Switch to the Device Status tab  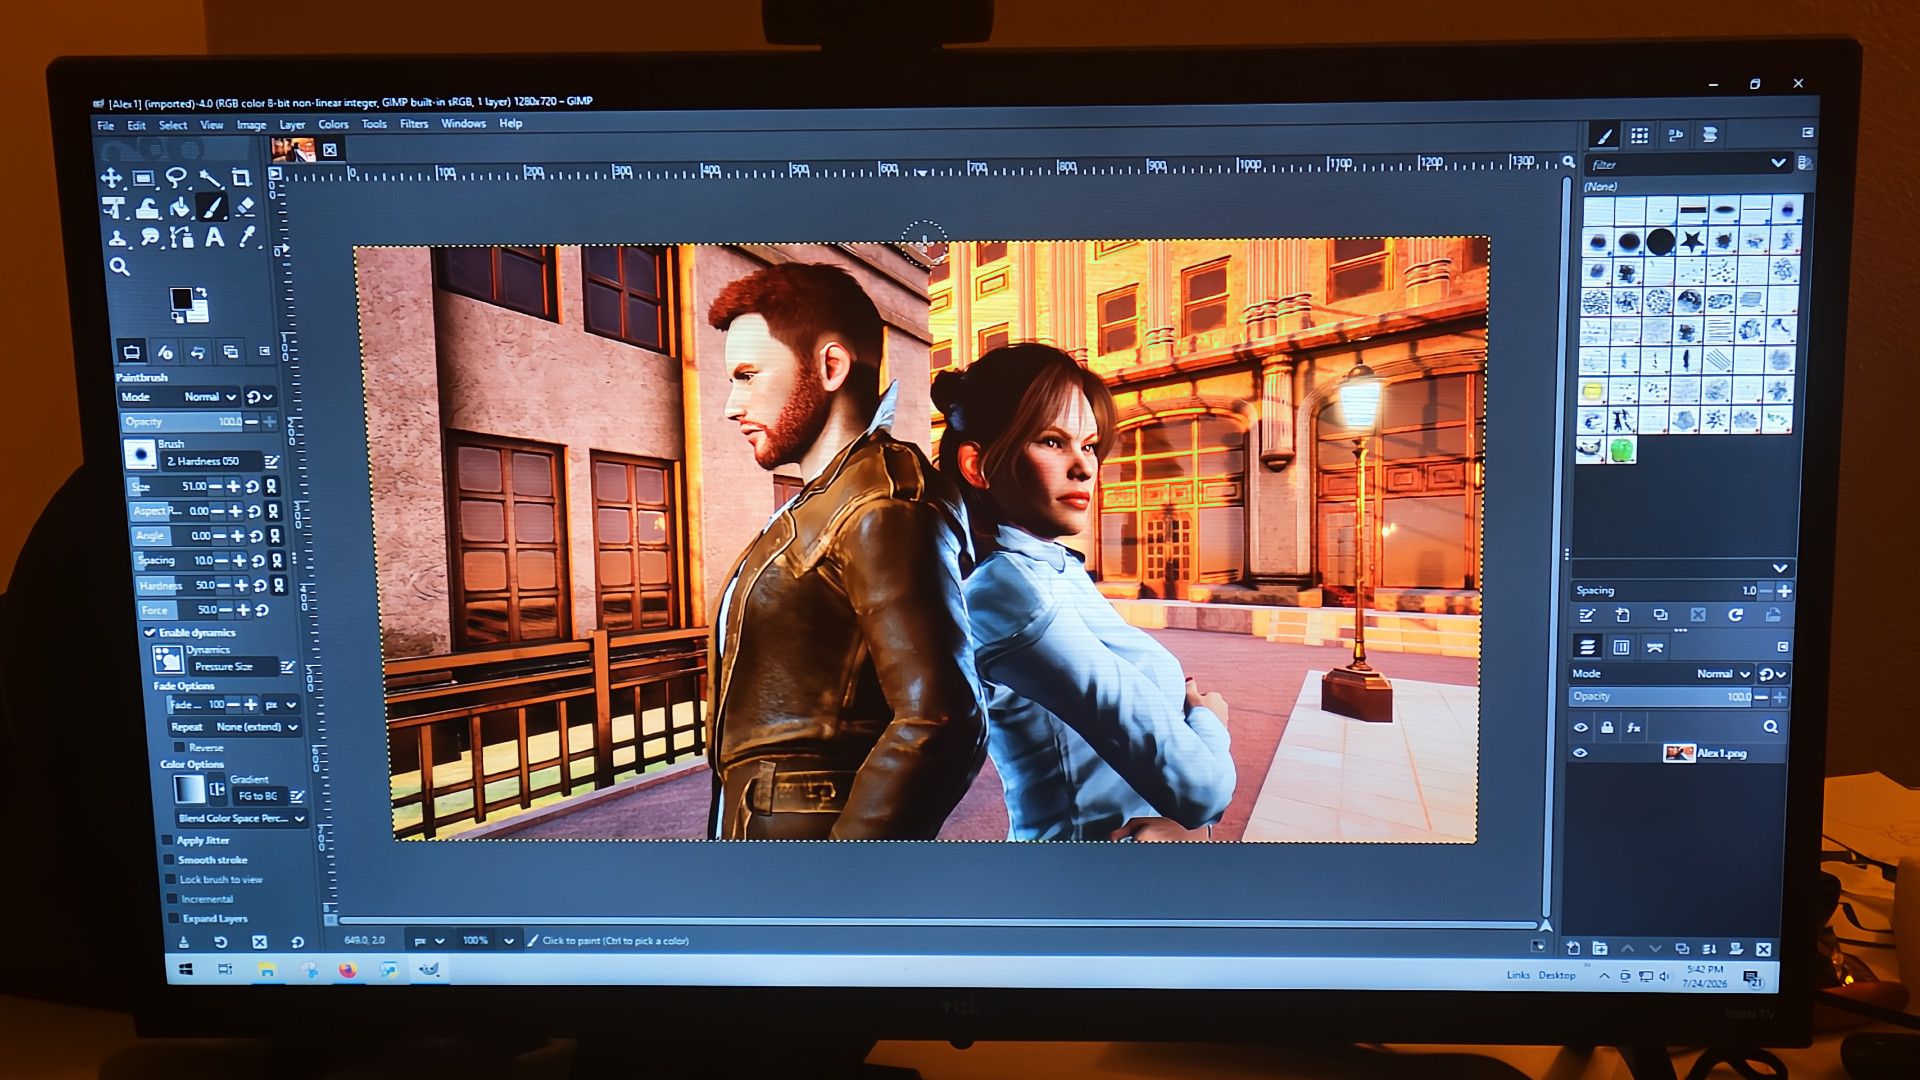coord(165,352)
